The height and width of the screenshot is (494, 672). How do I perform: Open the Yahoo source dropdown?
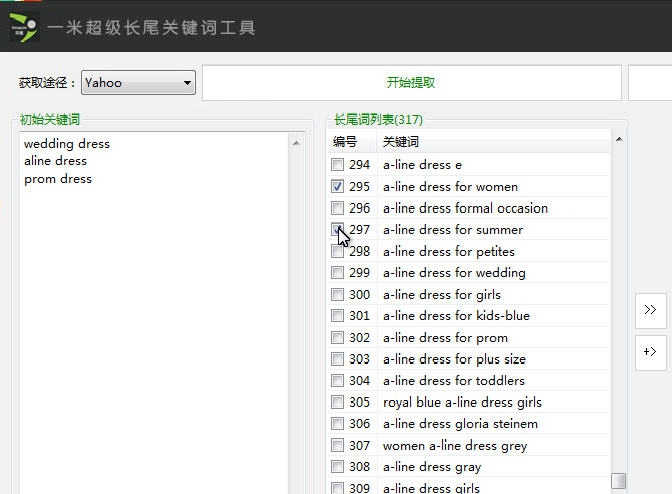click(138, 83)
